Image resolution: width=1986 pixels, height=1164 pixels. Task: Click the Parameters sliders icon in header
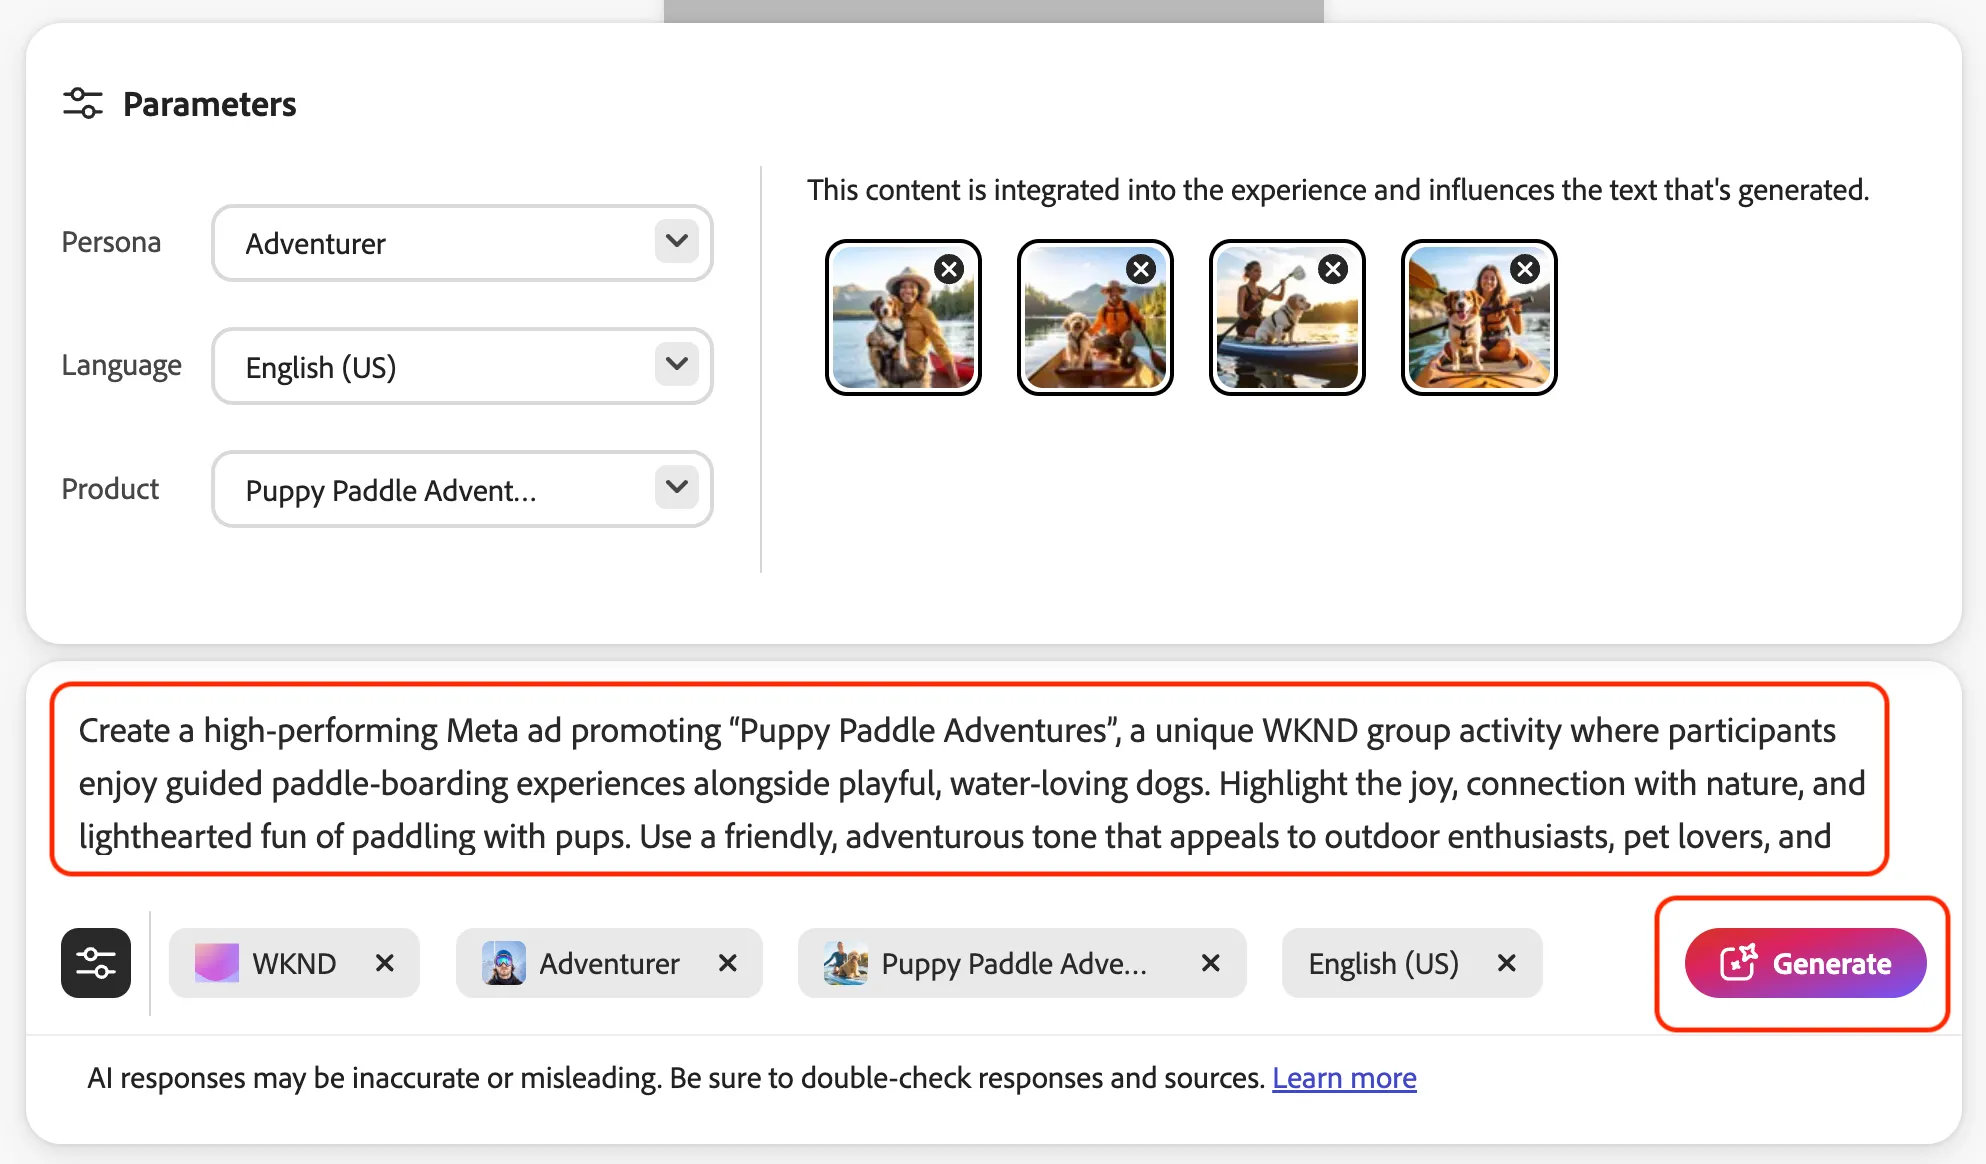click(x=83, y=103)
